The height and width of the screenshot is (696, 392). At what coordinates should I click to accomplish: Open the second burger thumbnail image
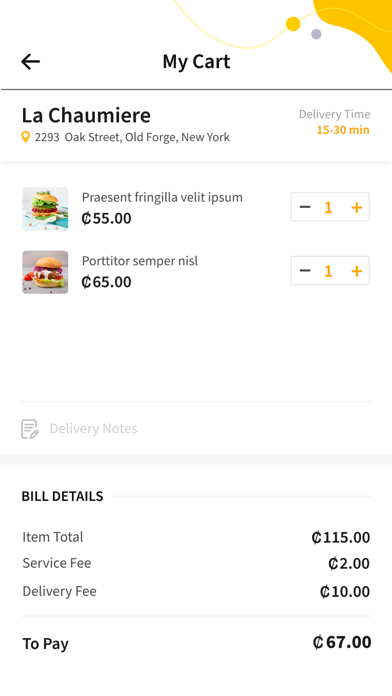(45, 272)
